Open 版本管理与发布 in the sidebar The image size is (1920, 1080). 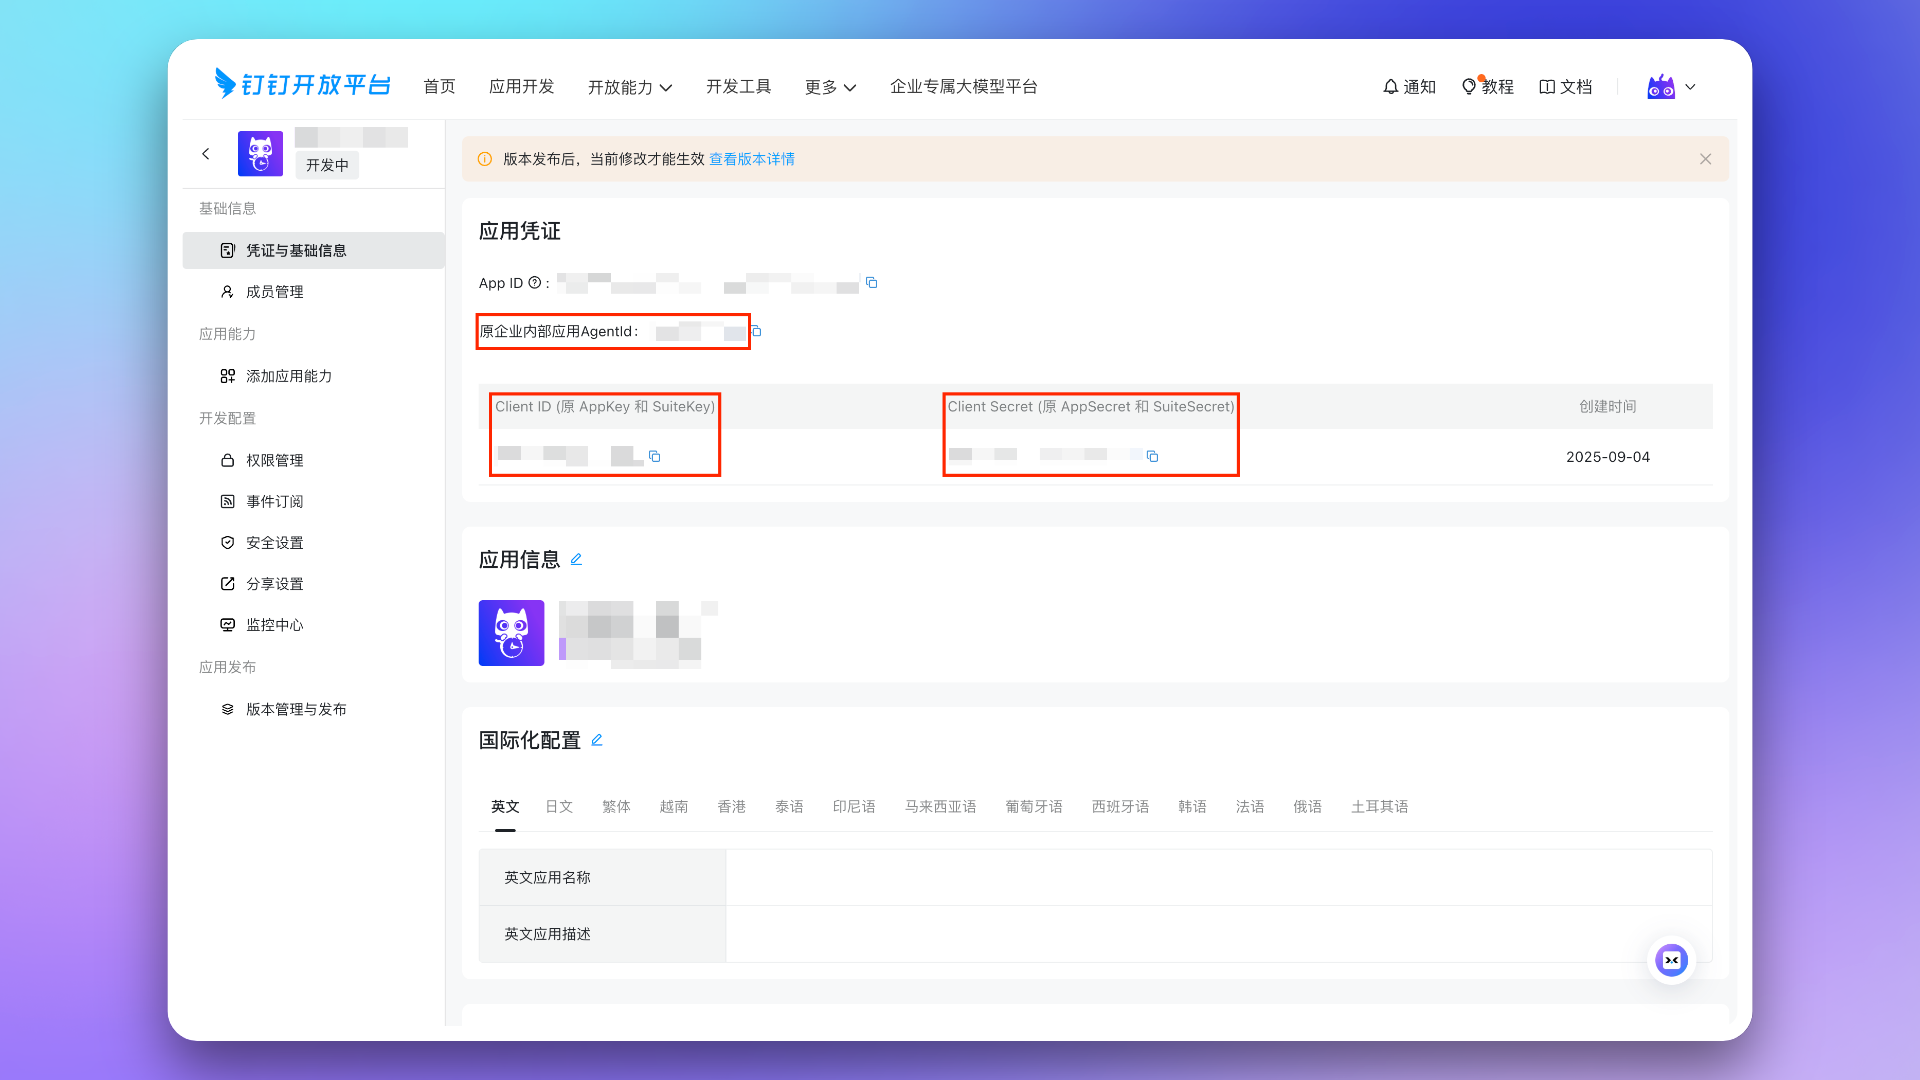[296, 709]
